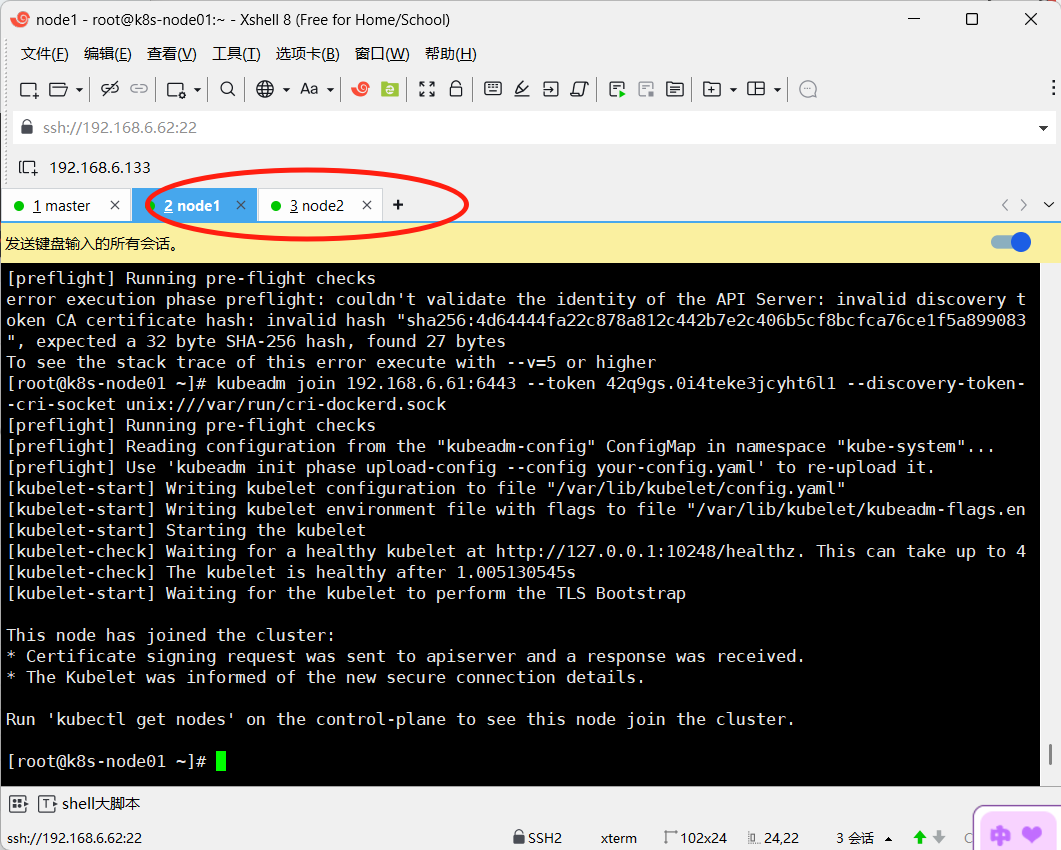The width and height of the screenshot is (1061, 850).
Task: Click the Disconnect broken-link icon
Action: pos(110,89)
